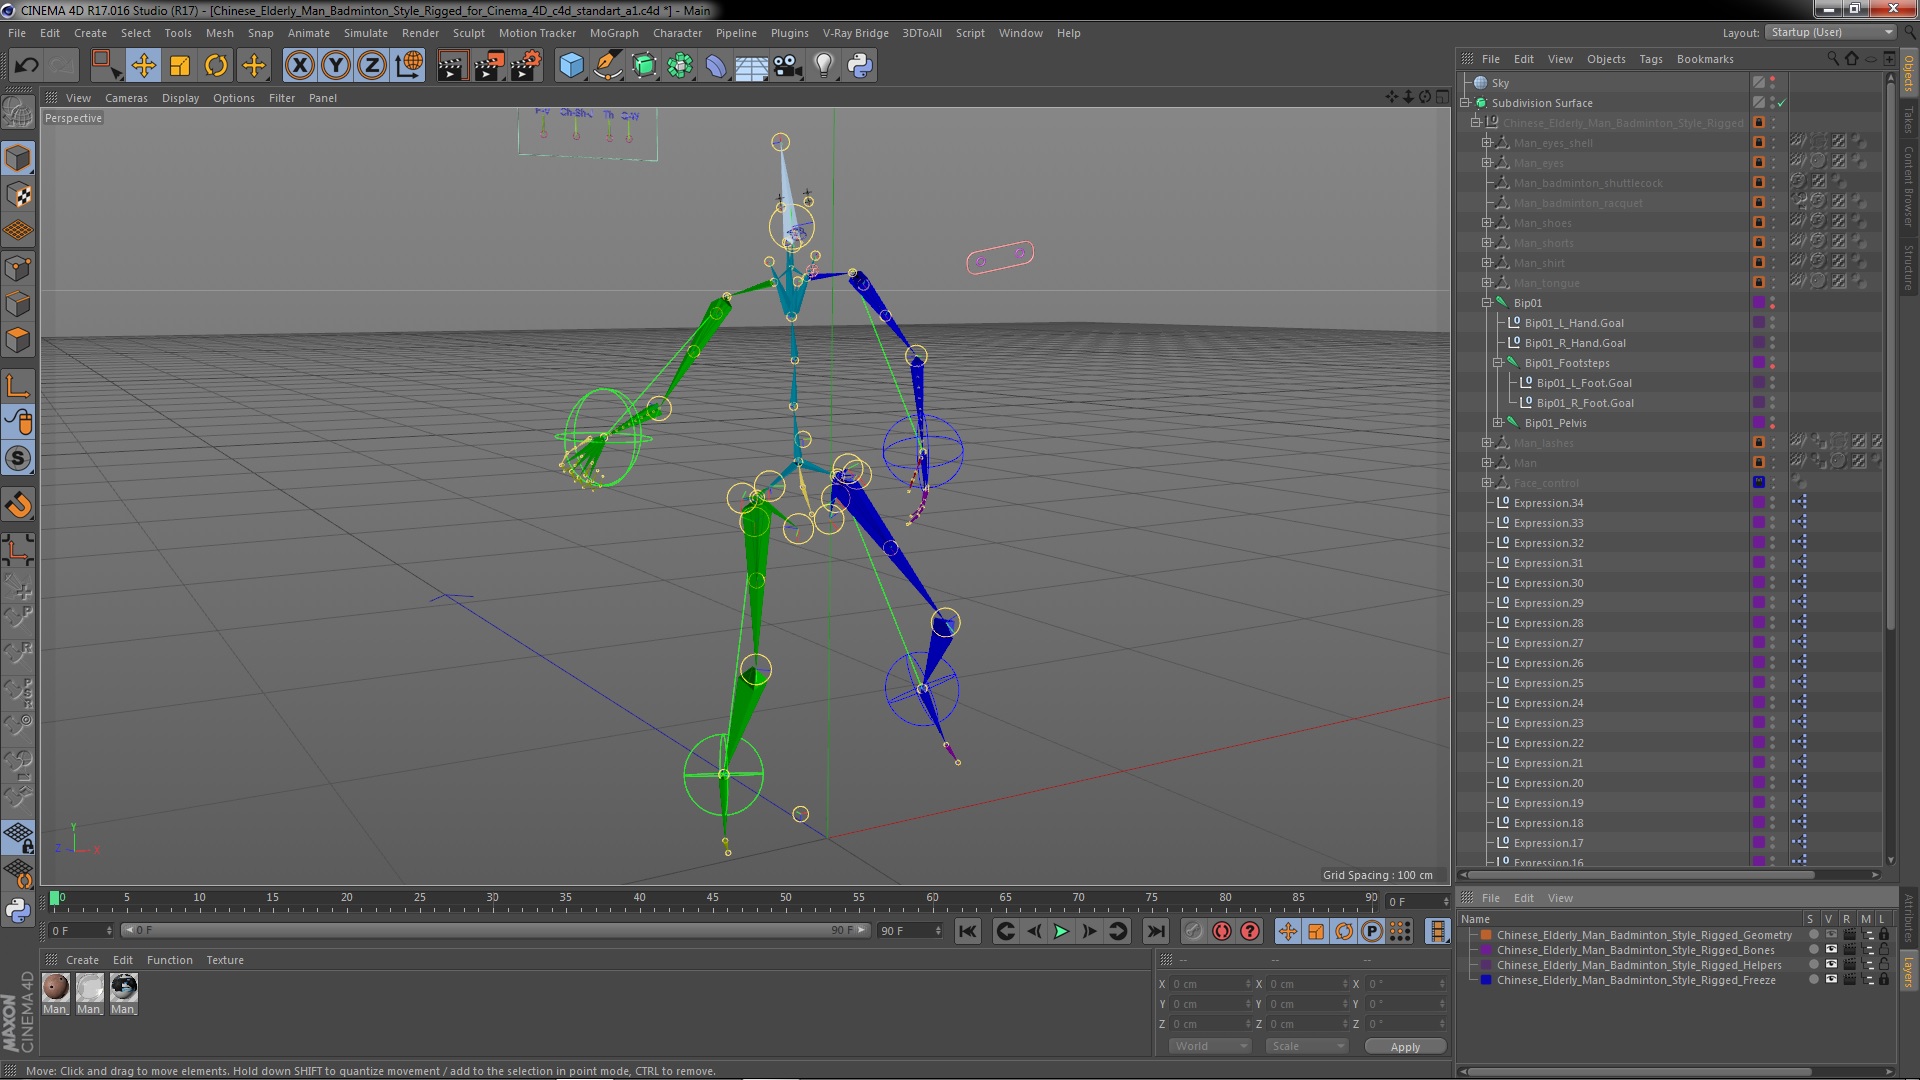Image resolution: width=1920 pixels, height=1080 pixels.
Task: Toggle visibility of Bones layer
Action: [1831, 950]
